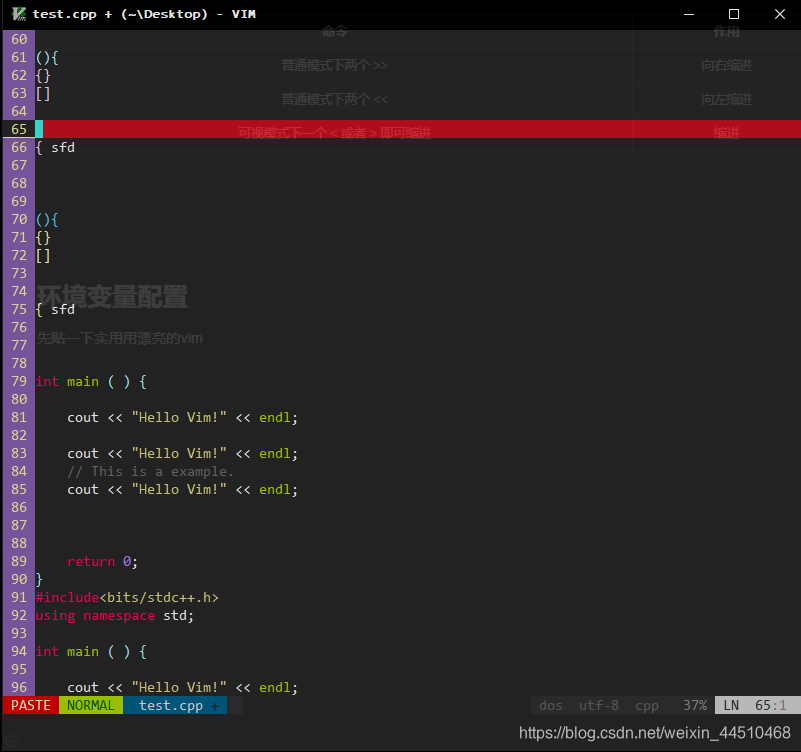Click '{}' on line 71
Image resolution: width=801 pixels, height=752 pixels.
43,238
